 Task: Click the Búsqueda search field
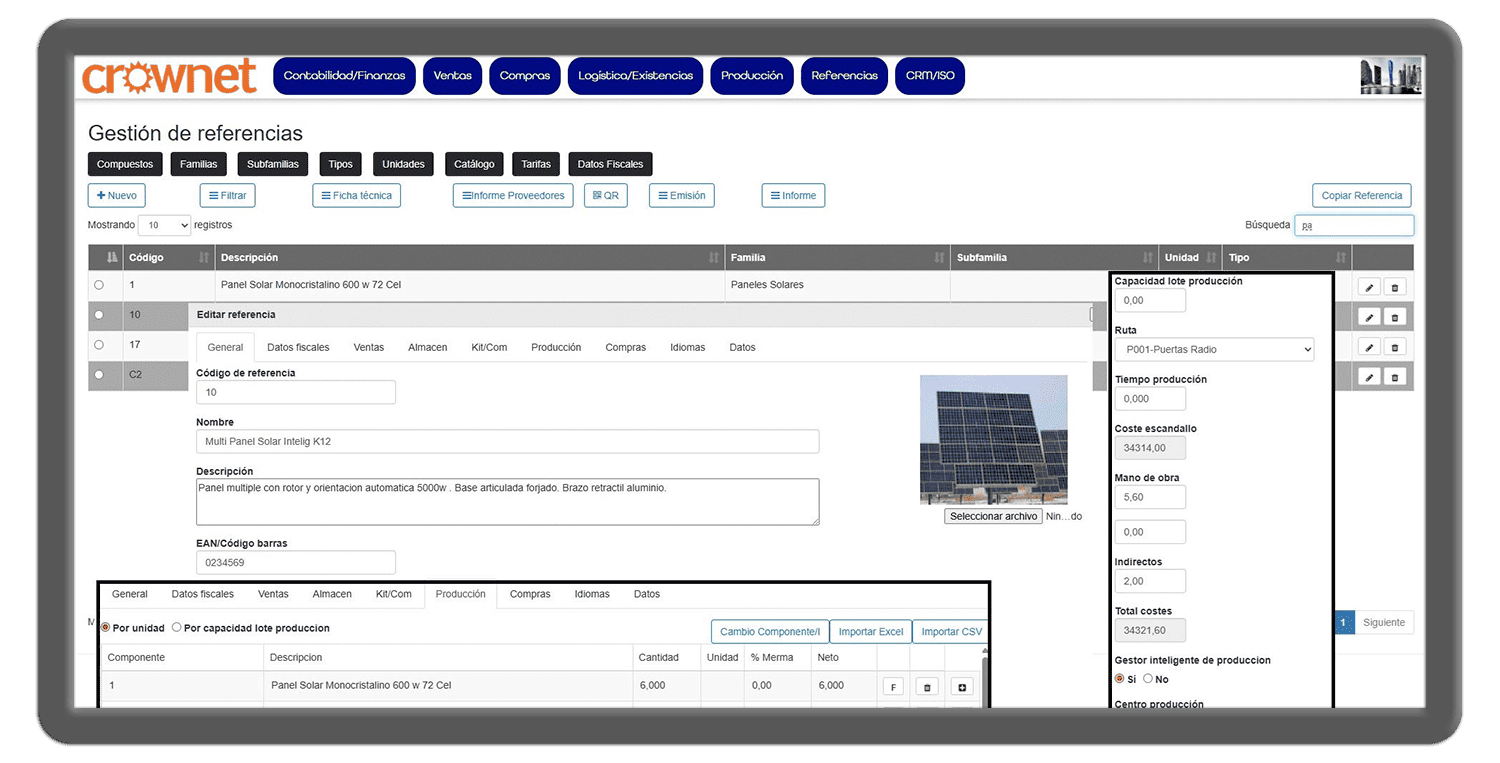point(1354,226)
